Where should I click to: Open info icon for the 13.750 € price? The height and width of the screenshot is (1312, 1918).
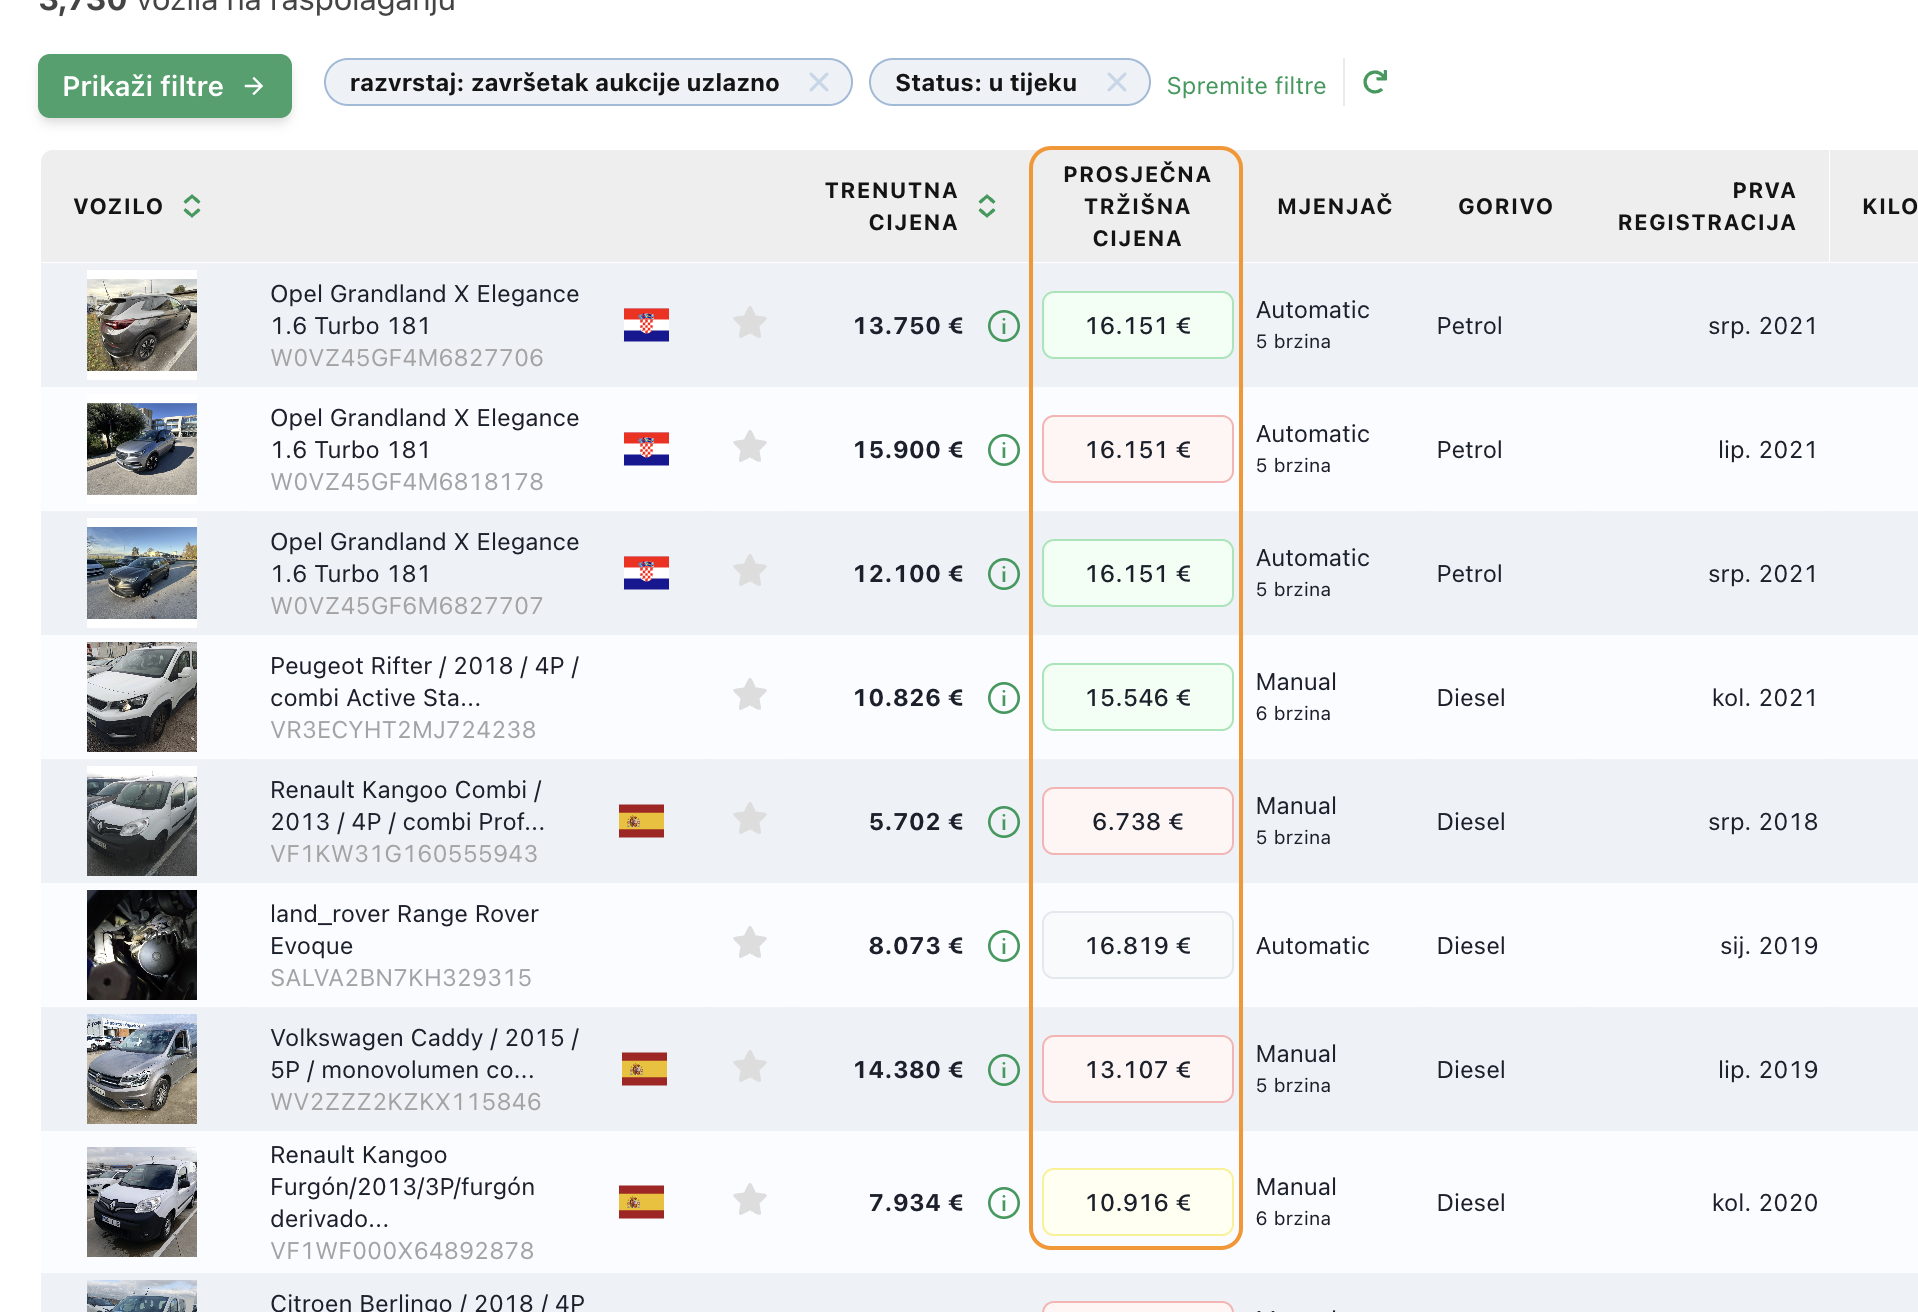point(1003,326)
